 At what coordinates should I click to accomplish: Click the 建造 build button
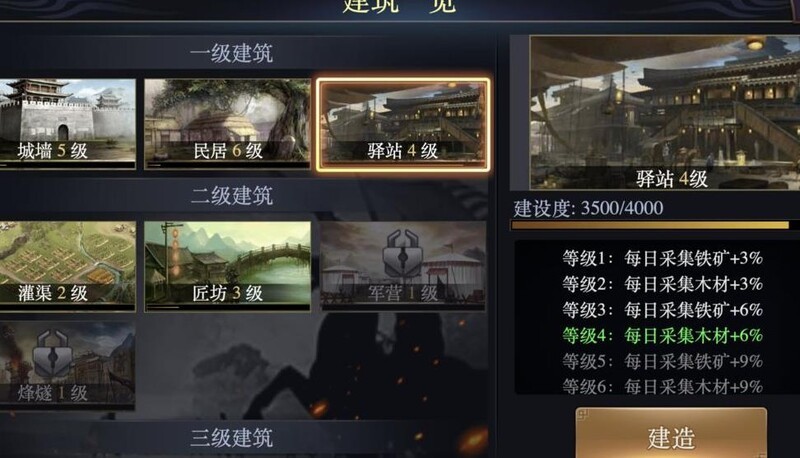(671, 434)
